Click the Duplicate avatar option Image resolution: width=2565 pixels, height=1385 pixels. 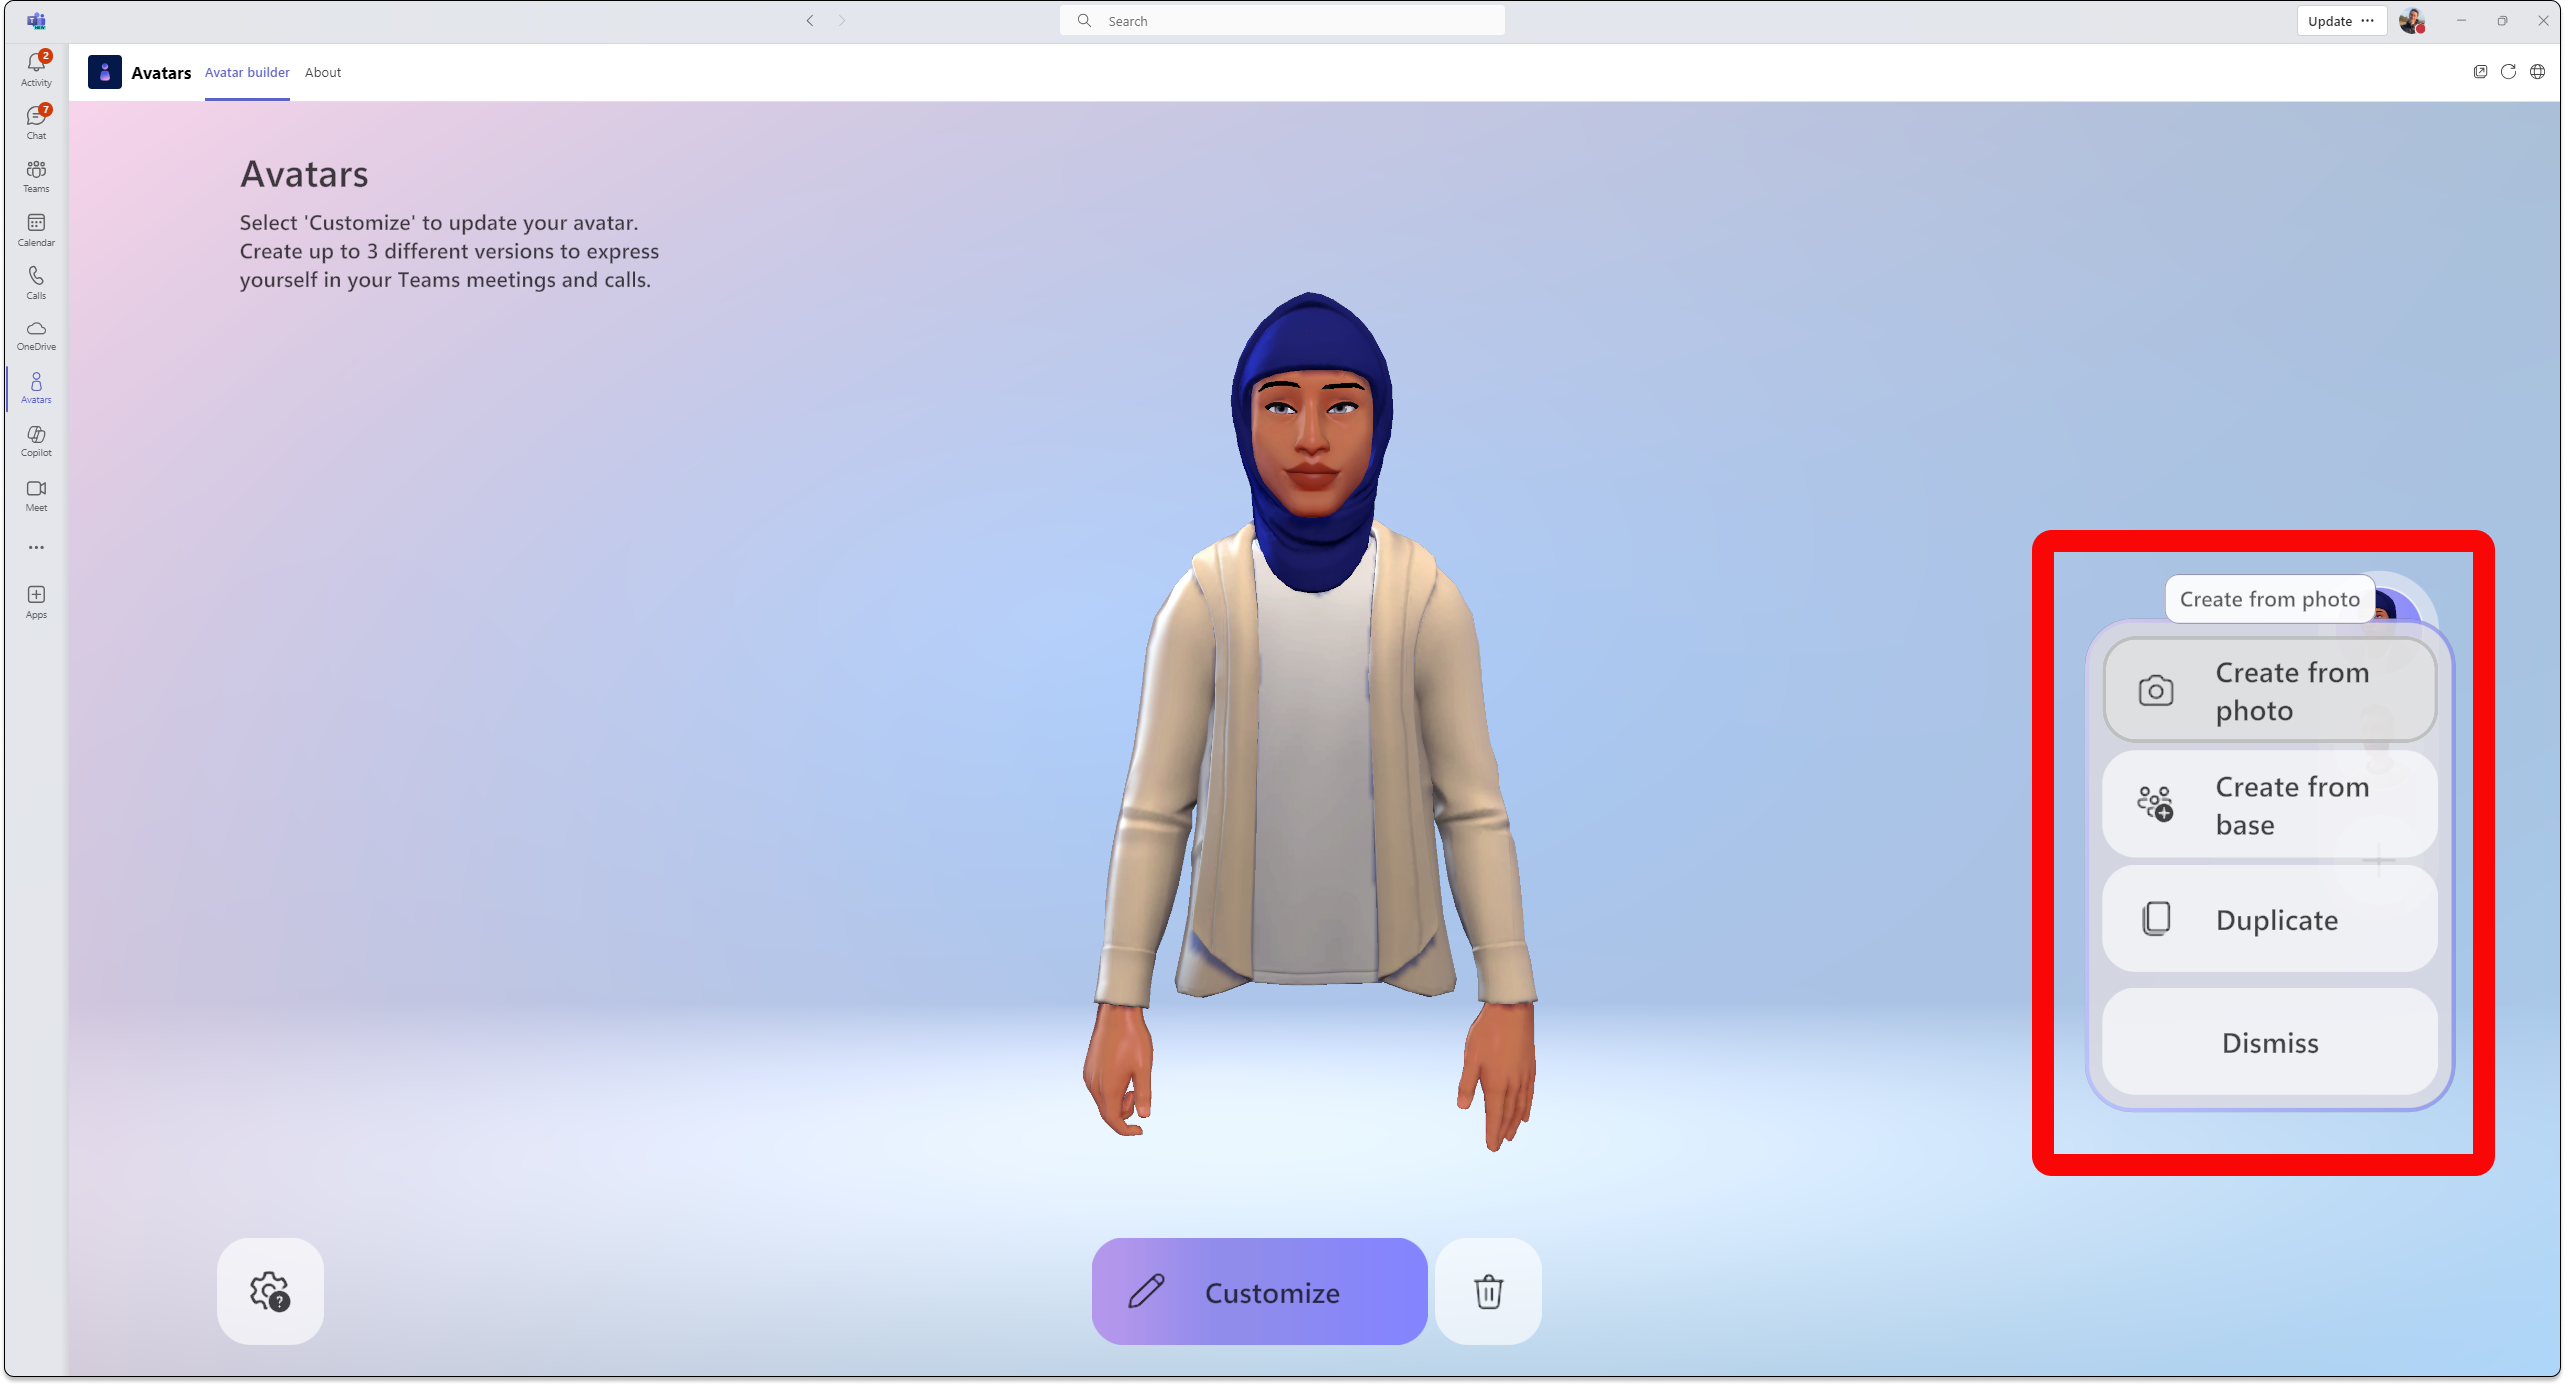coord(2268,919)
